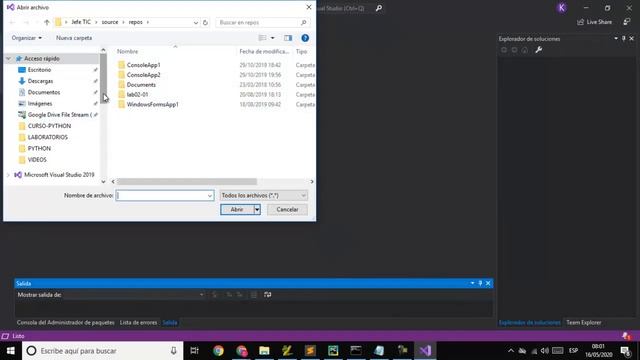
Task: Click the navigation pane vertical scrollbar
Action: pyautogui.click(x=103, y=78)
